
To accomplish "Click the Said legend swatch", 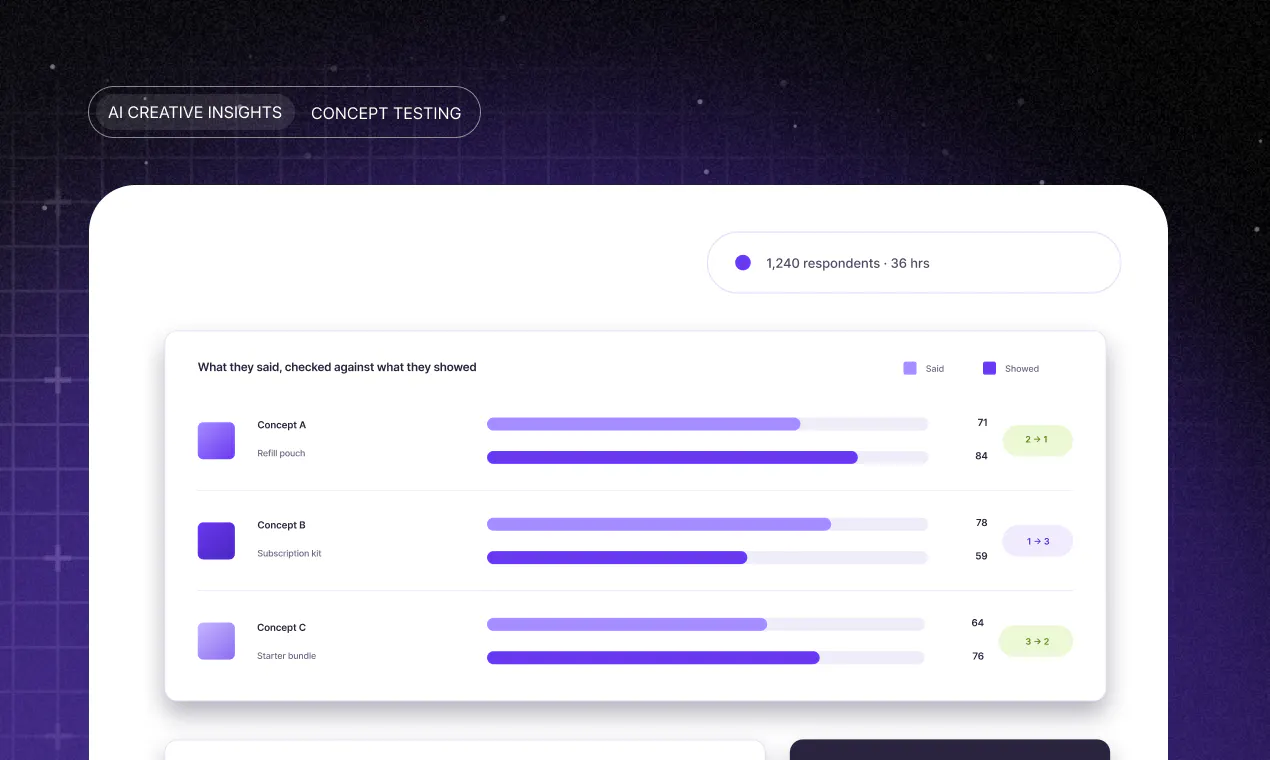I will (x=910, y=368).
